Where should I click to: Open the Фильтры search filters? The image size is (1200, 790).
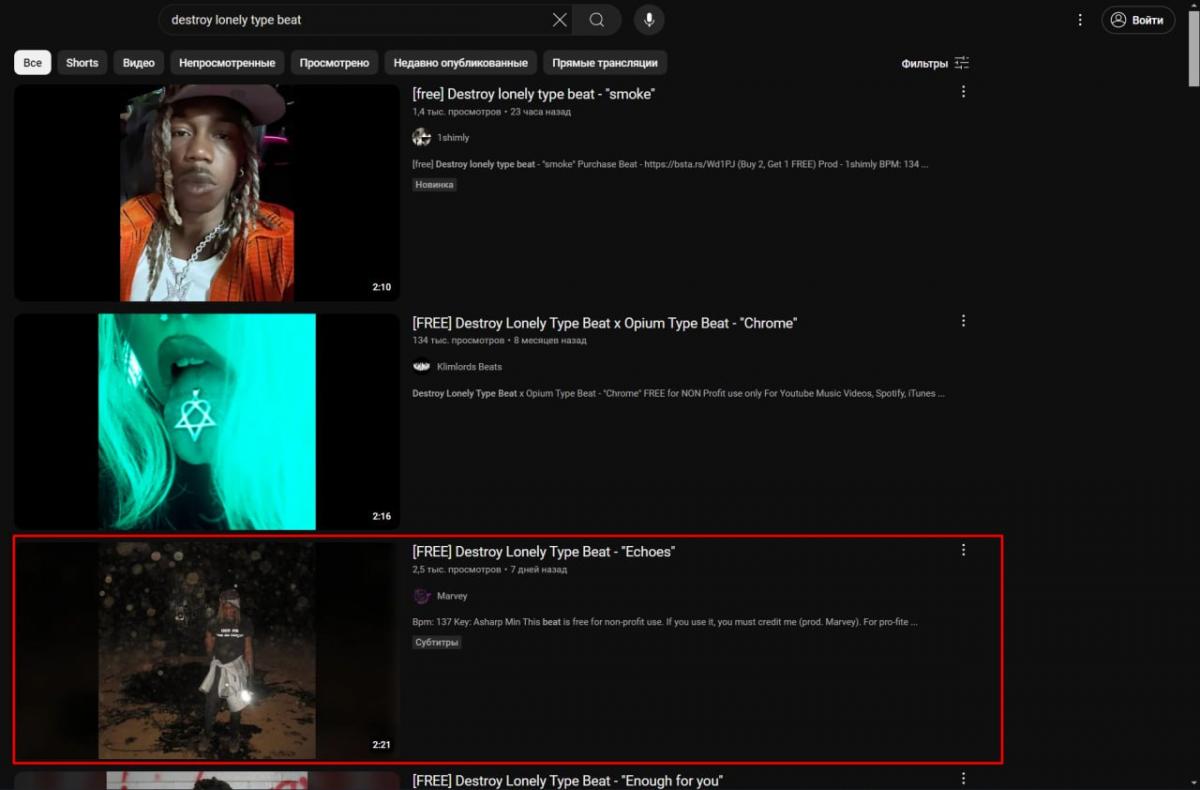click(935, 63)
